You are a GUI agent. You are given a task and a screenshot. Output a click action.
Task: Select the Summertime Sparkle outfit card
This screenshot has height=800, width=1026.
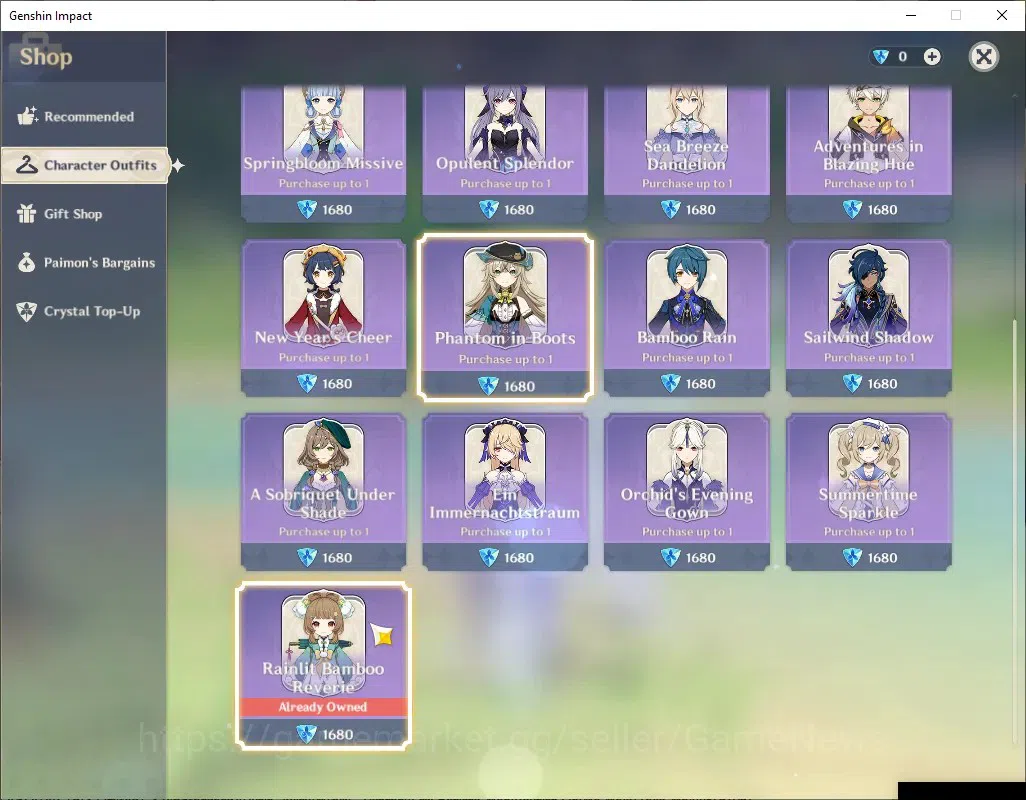(x=868, y=492)
